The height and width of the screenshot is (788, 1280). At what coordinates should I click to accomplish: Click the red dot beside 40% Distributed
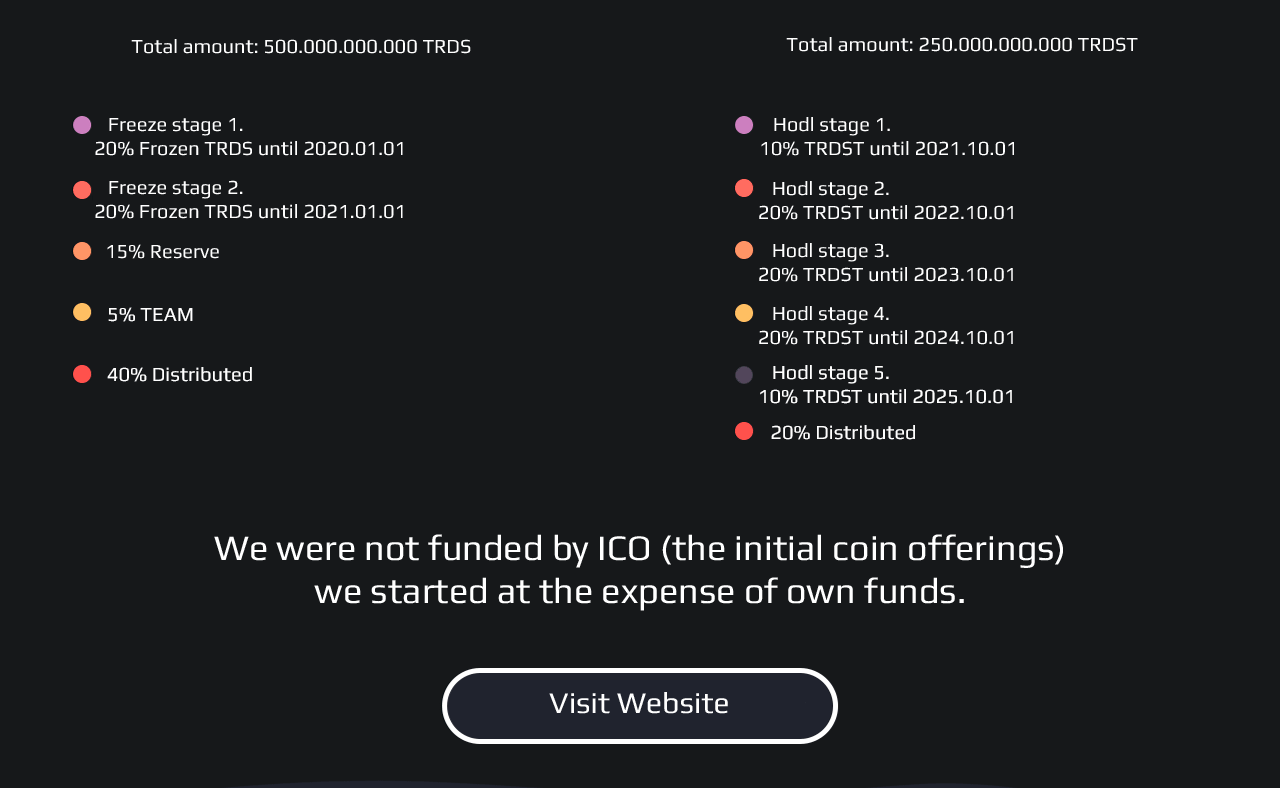[82, 374]
